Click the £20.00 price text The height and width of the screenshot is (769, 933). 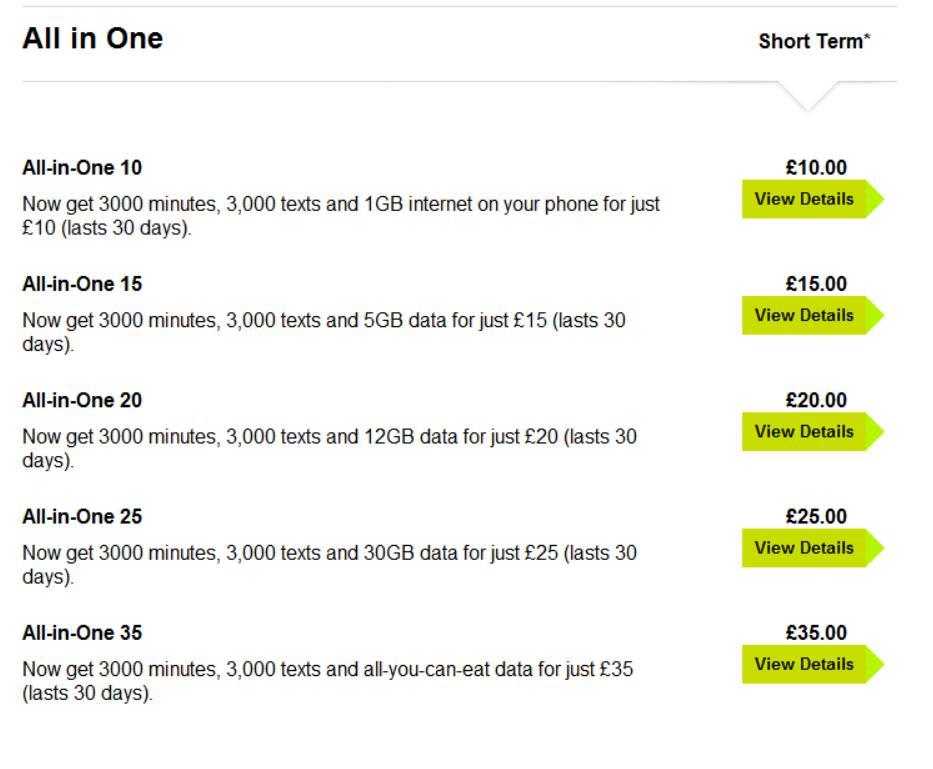coord(816,400)
